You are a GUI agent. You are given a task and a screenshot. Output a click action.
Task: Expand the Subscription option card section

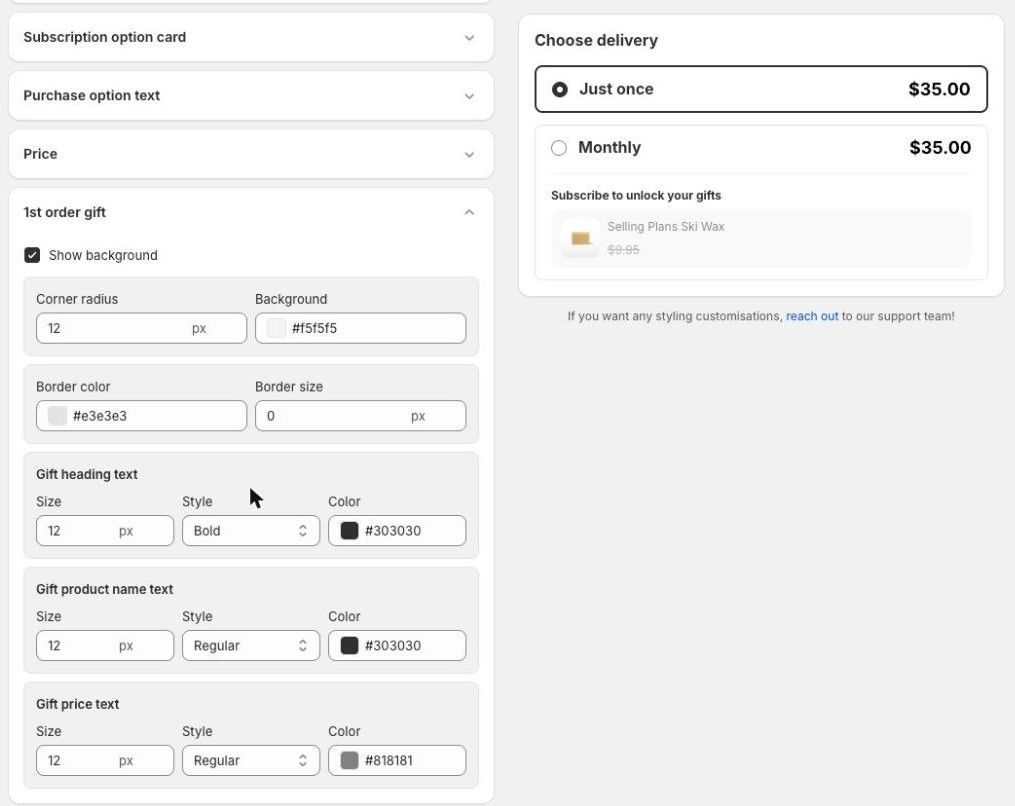pyautogui.click(x=251, y=38)
